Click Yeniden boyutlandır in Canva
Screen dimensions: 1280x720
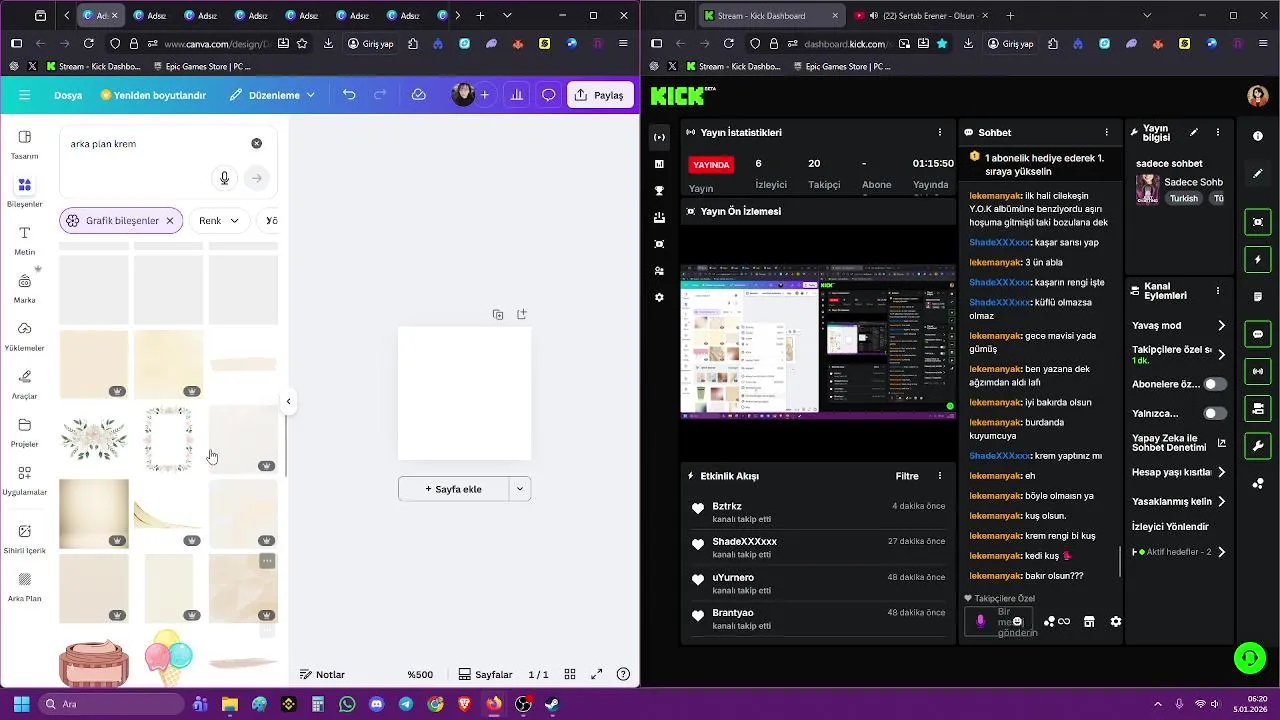tap(153, 95)
